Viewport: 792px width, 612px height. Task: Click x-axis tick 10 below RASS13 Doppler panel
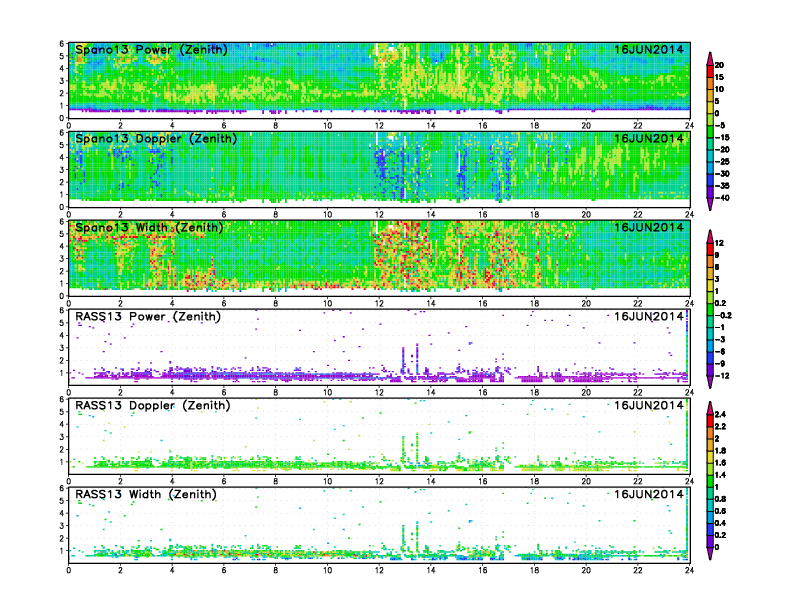[x=327, y=482]
